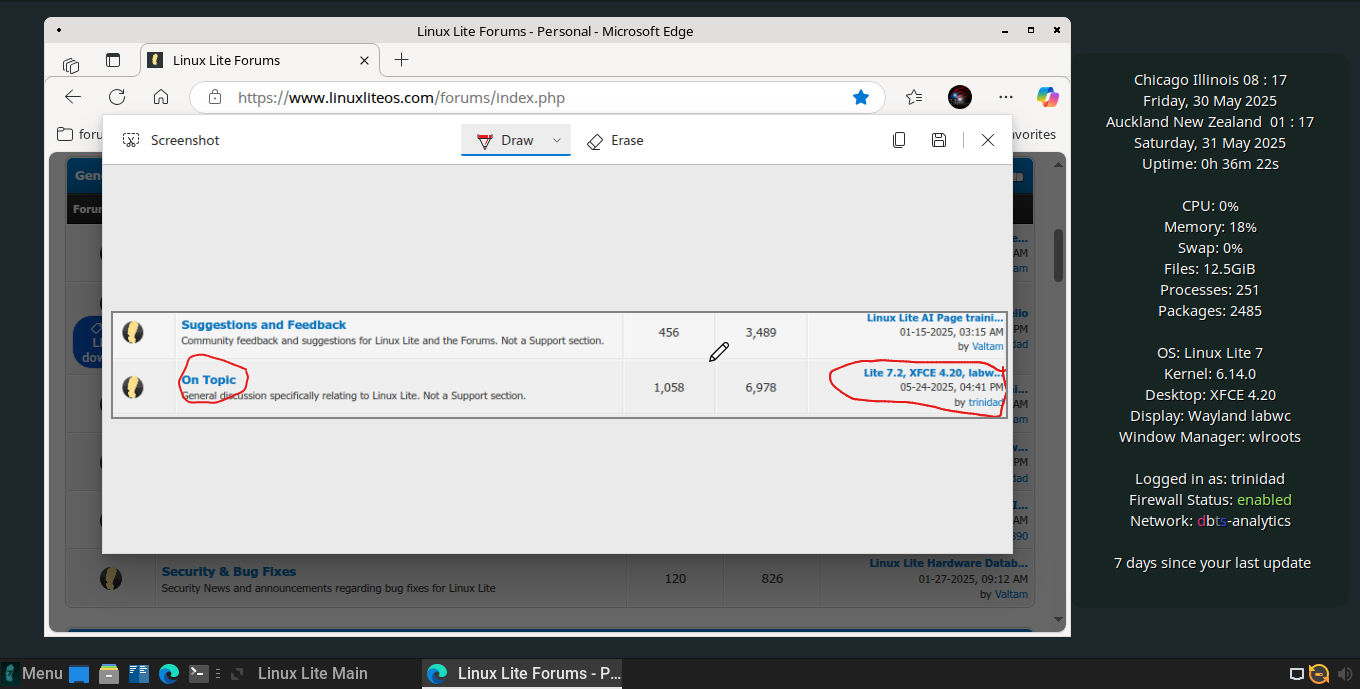1360x689 pixels.
Task: Expand the Draw tool options dropdown
Action: pyautogui.click(x=557, y=140)
